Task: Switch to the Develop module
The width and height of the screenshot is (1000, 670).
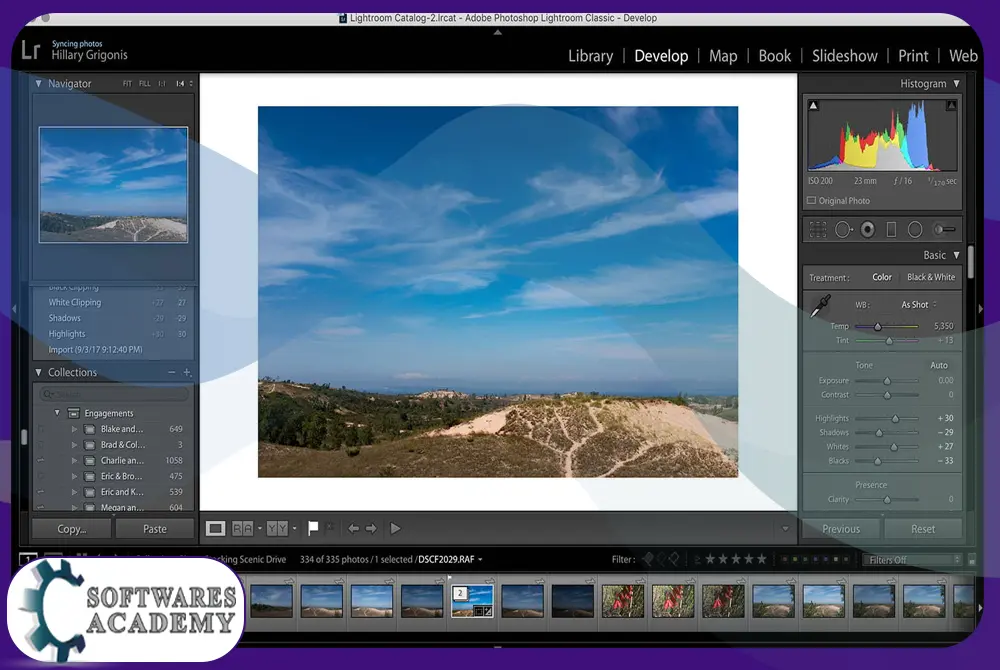Action: pyautogui.click(x=661, y=56)
